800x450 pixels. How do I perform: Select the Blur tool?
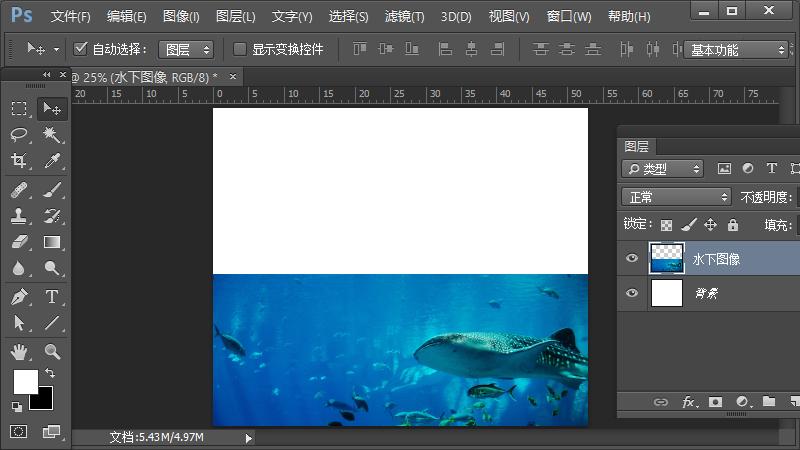[19, 268]
